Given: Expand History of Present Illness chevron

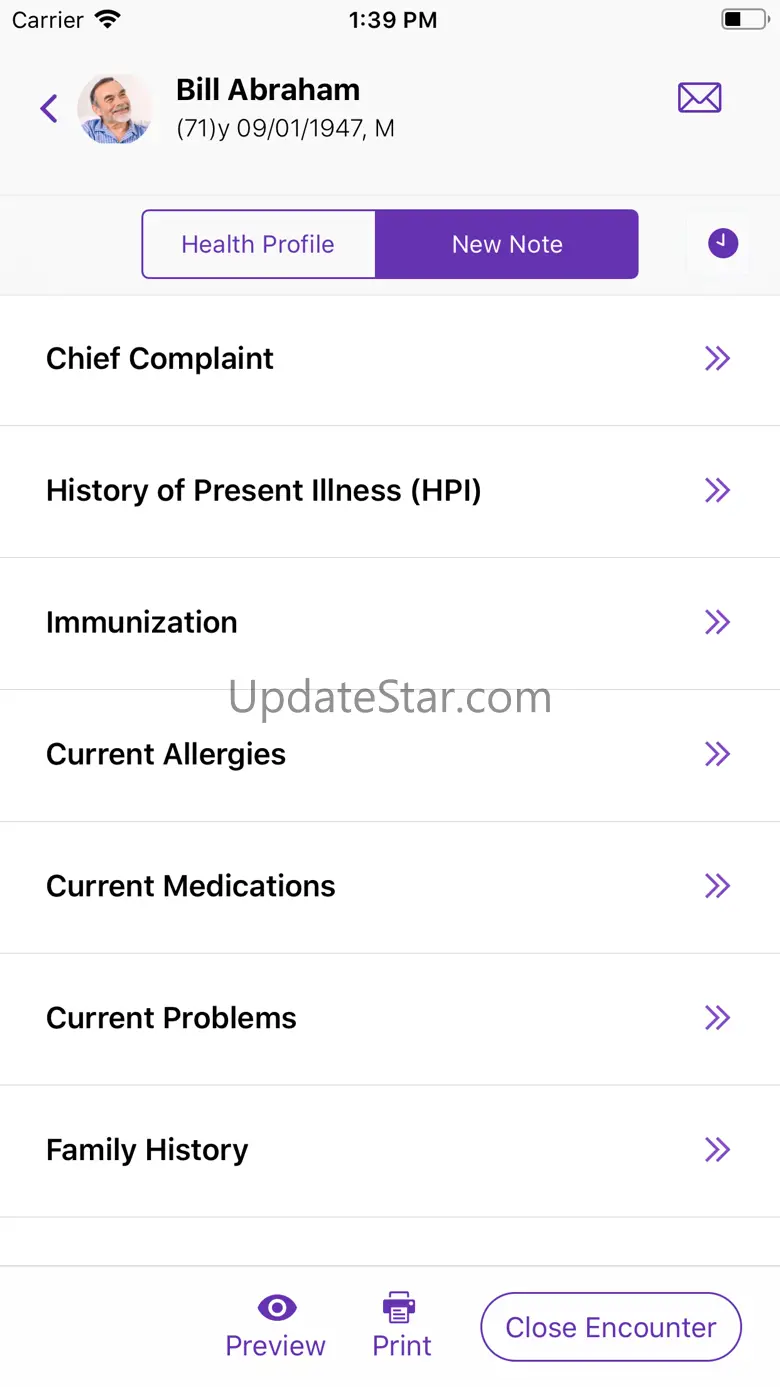Looking at the screenshot, I should tap(717, 490).
